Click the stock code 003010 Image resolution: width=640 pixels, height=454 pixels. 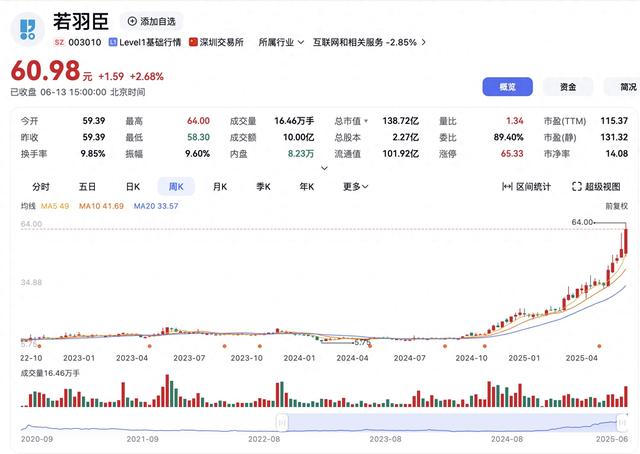point(84,42)
